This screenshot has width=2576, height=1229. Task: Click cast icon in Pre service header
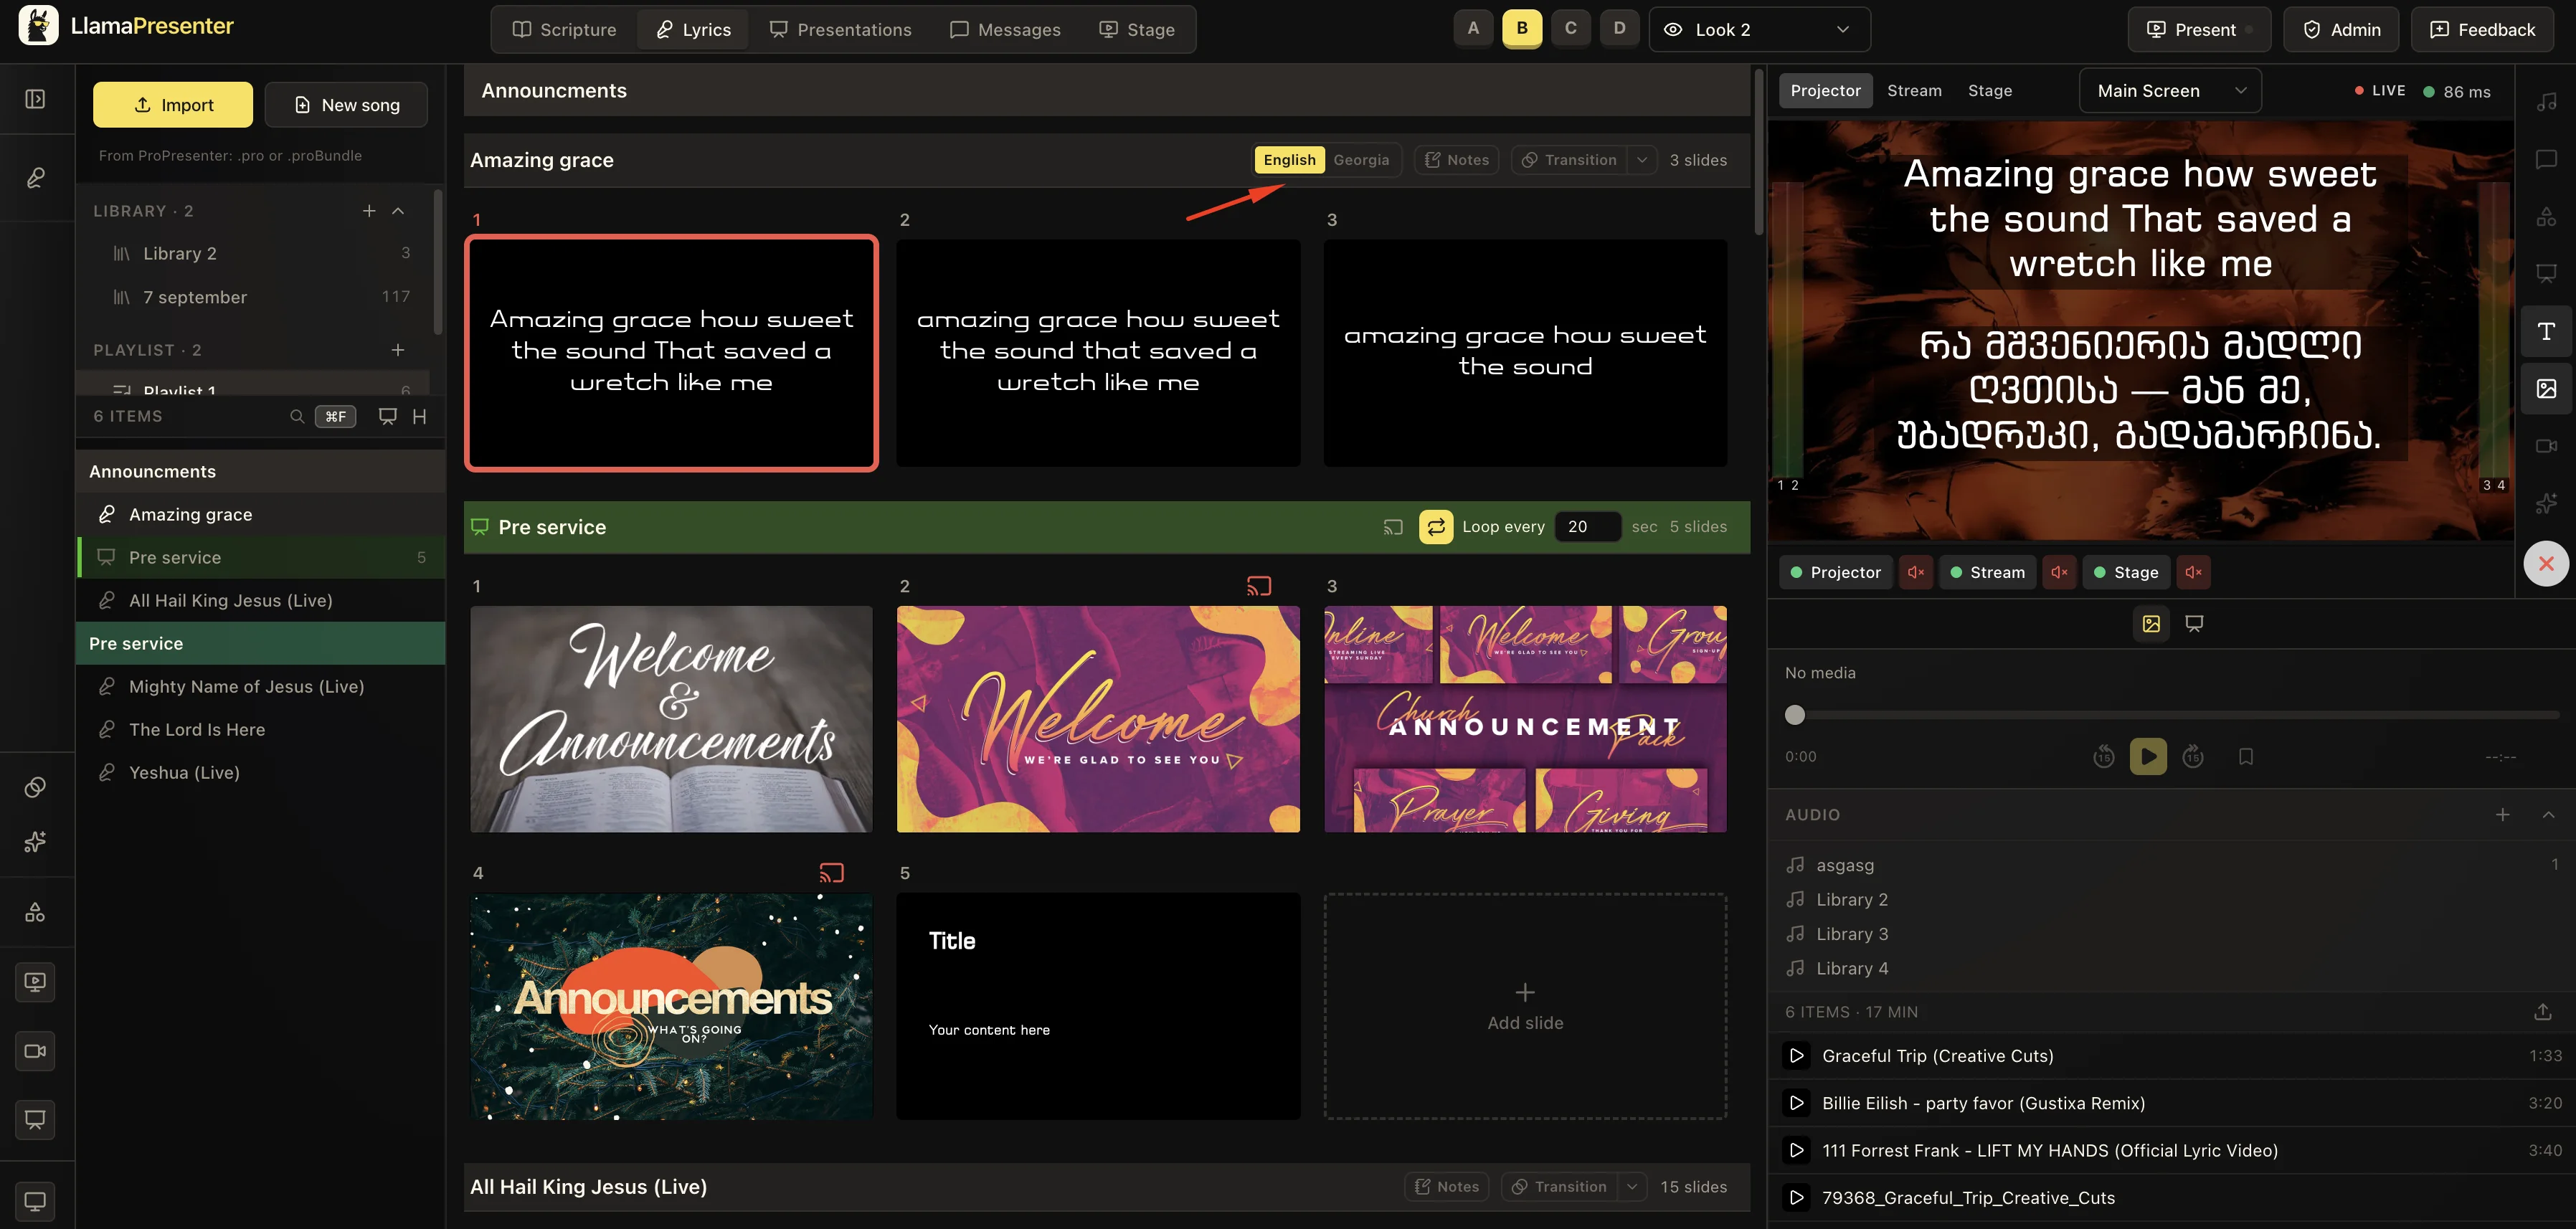point(1393,527)
